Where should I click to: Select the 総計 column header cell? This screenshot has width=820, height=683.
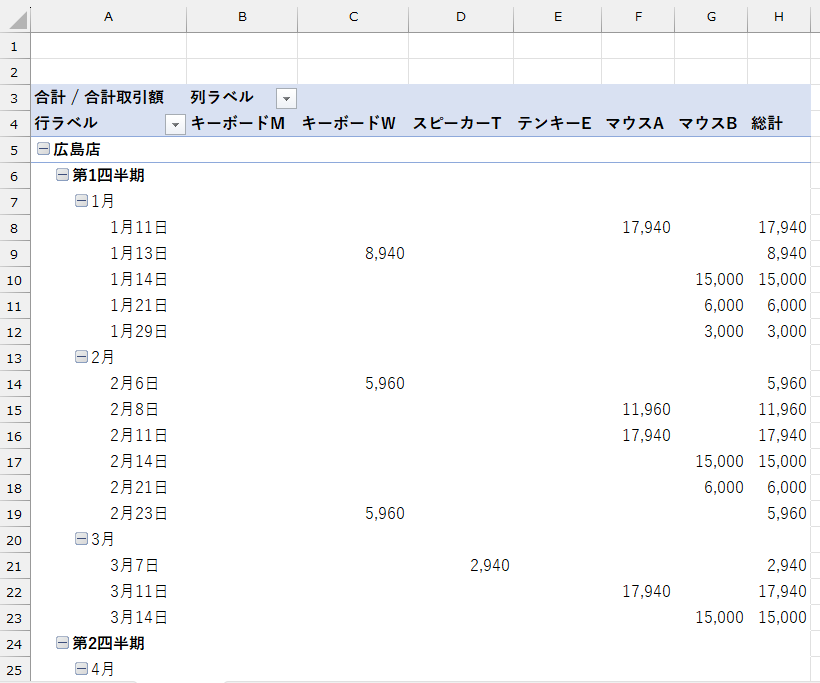(x=778, y=123)
